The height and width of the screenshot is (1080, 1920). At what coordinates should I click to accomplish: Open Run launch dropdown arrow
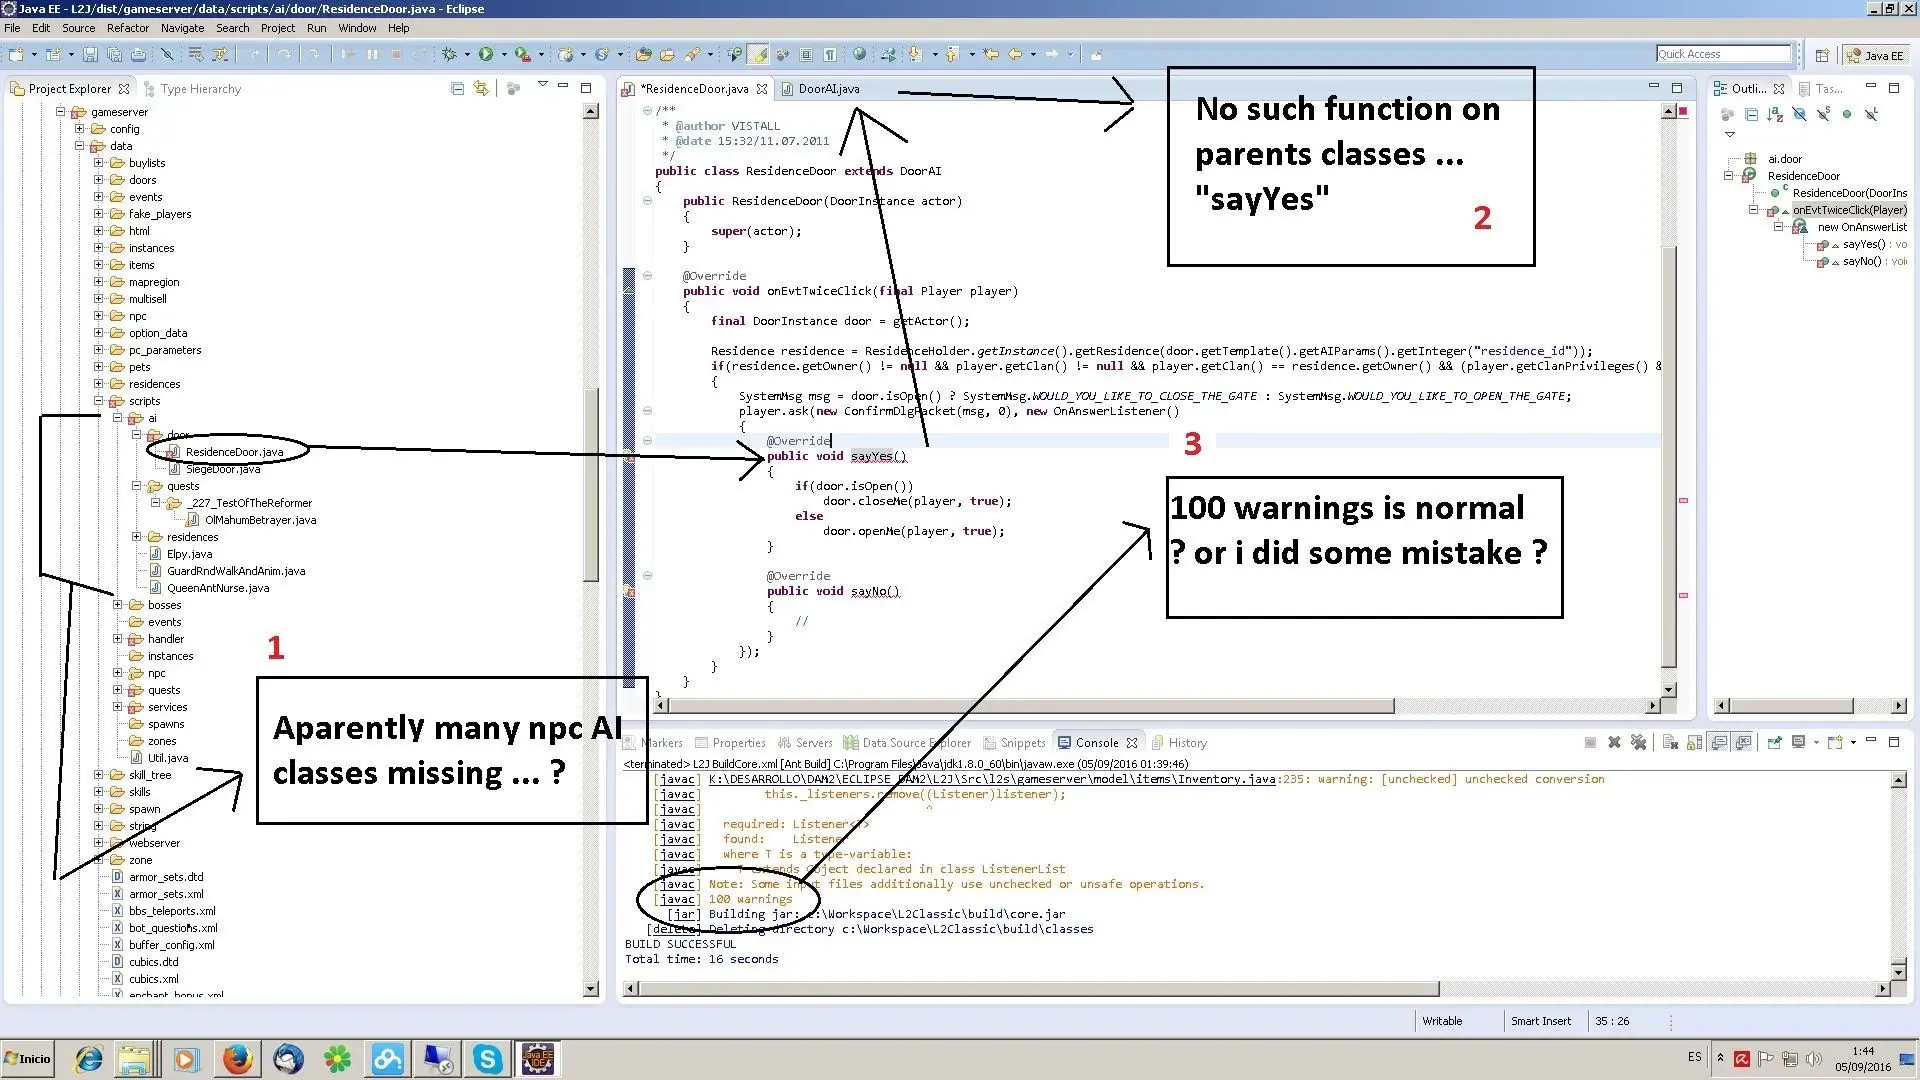click(504, 54)
